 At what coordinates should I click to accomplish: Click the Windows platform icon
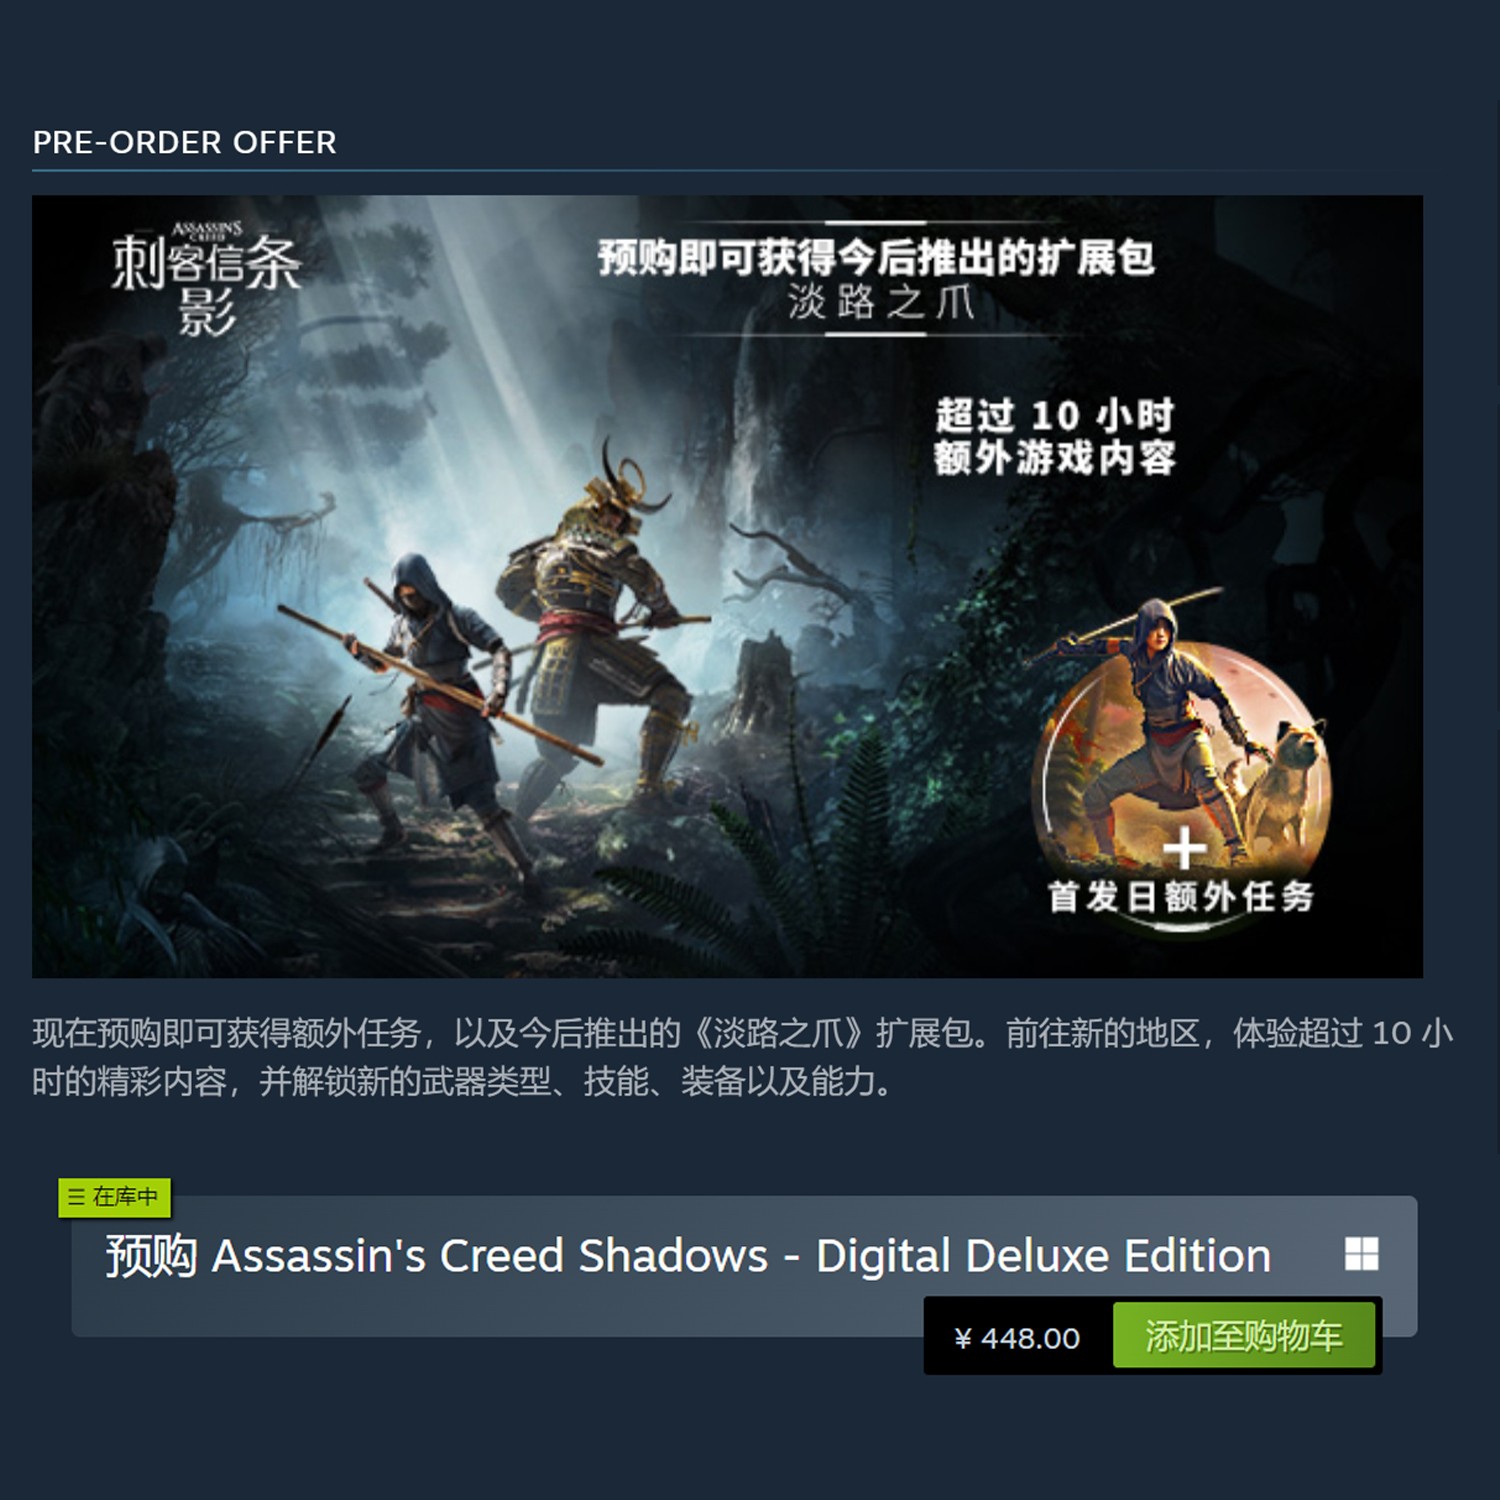pos(1361,1254)
